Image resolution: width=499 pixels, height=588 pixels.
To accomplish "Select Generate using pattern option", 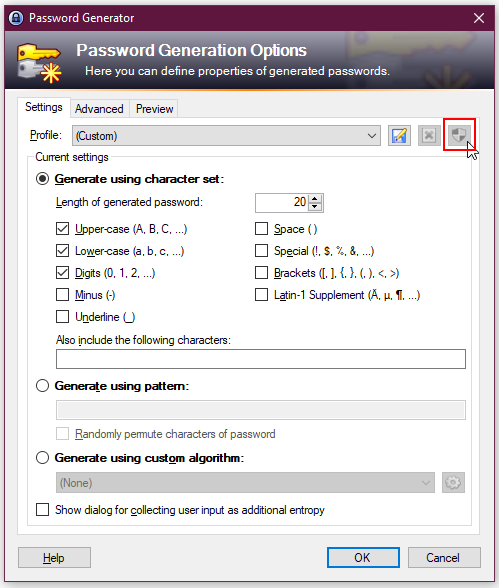I will 42,386.
